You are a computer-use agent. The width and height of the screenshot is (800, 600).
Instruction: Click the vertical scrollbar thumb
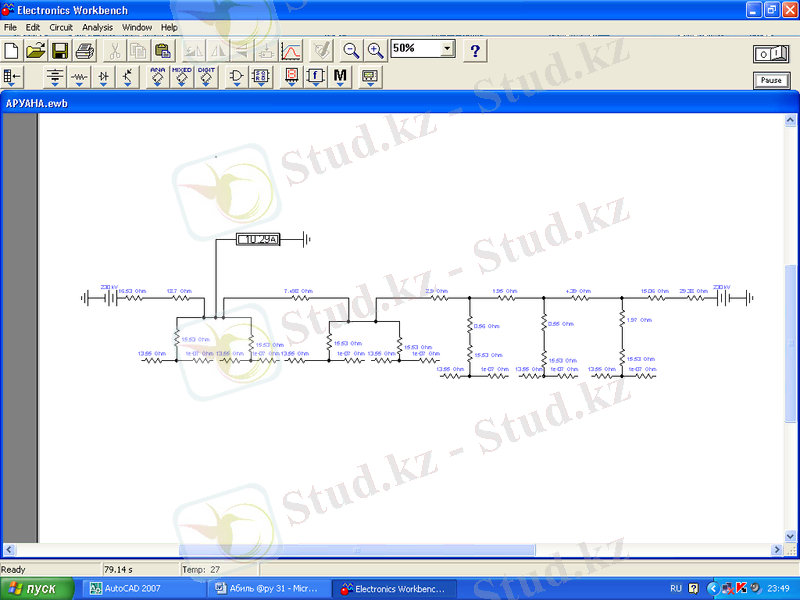[x=790, y=343]
